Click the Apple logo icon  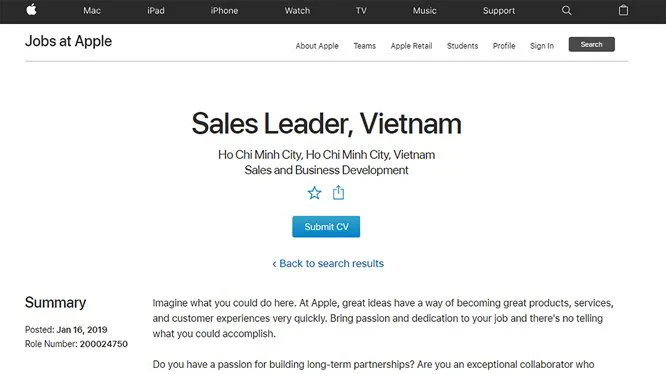pos(31,10)
